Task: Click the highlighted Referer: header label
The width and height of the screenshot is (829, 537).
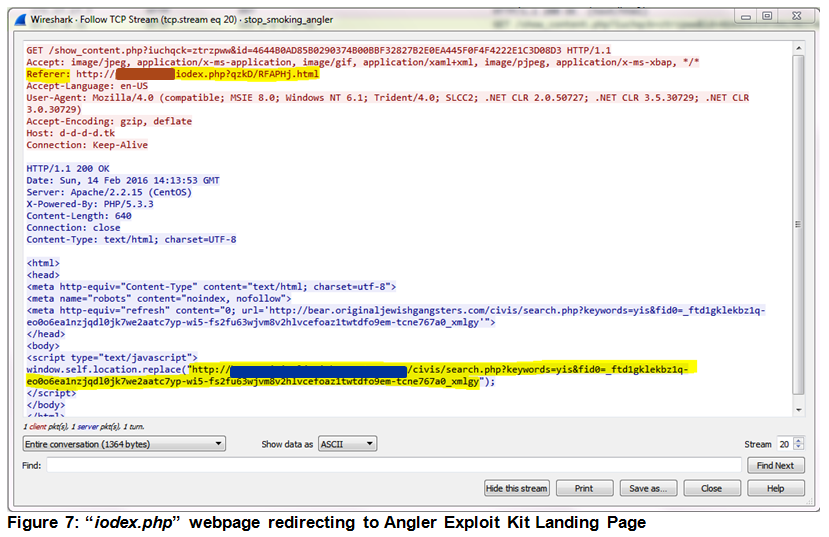Action: [x=48, y=74]
